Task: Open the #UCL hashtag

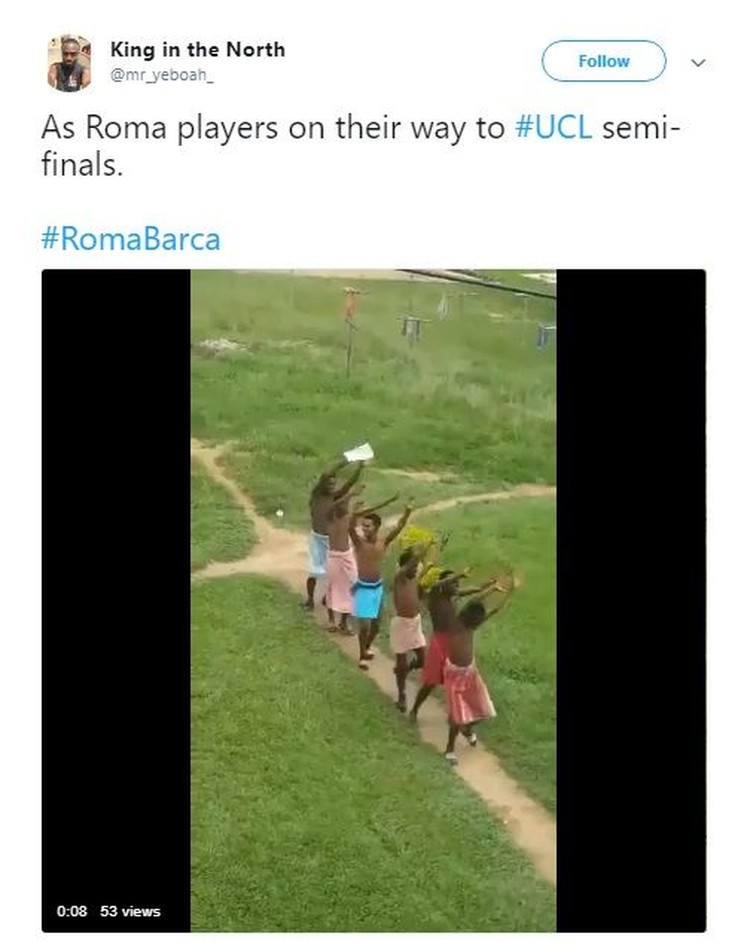Action: pos(553,128)
